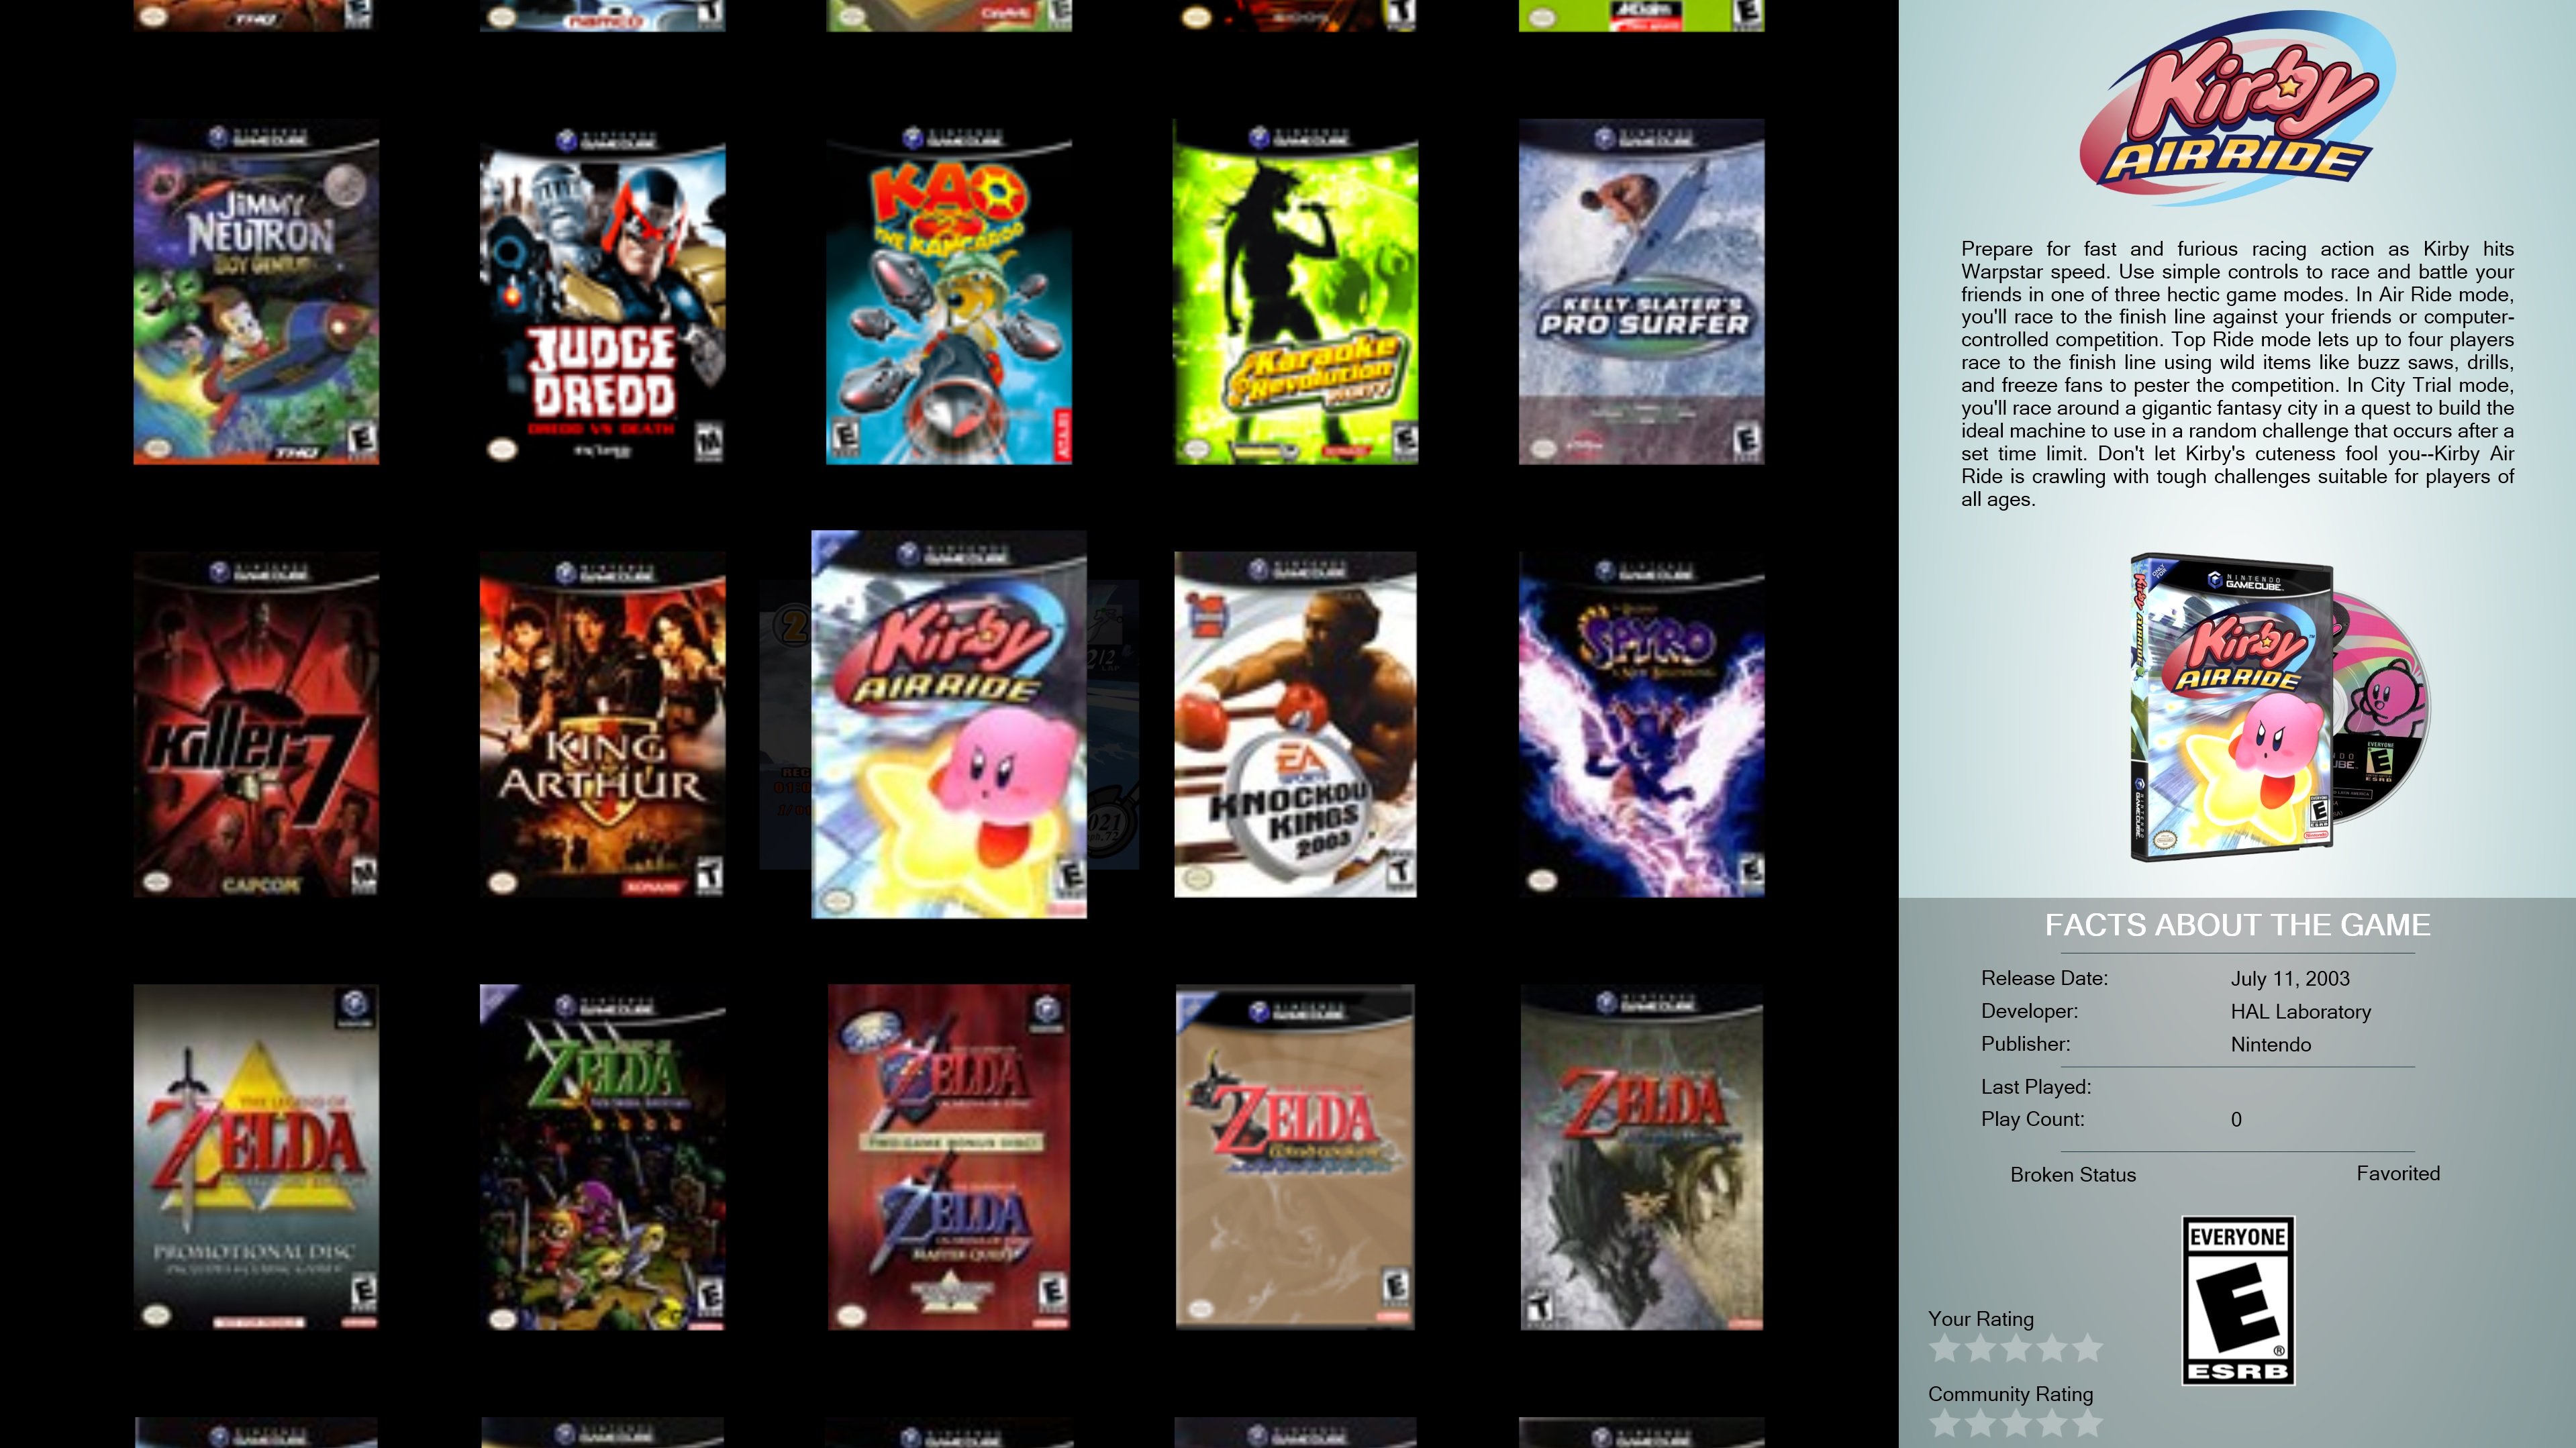Image resolution: width=2576 pixels, height=1448 pixels.
Task: Open the Zelda Promotional Disc cover
Action: [256, 1157]
